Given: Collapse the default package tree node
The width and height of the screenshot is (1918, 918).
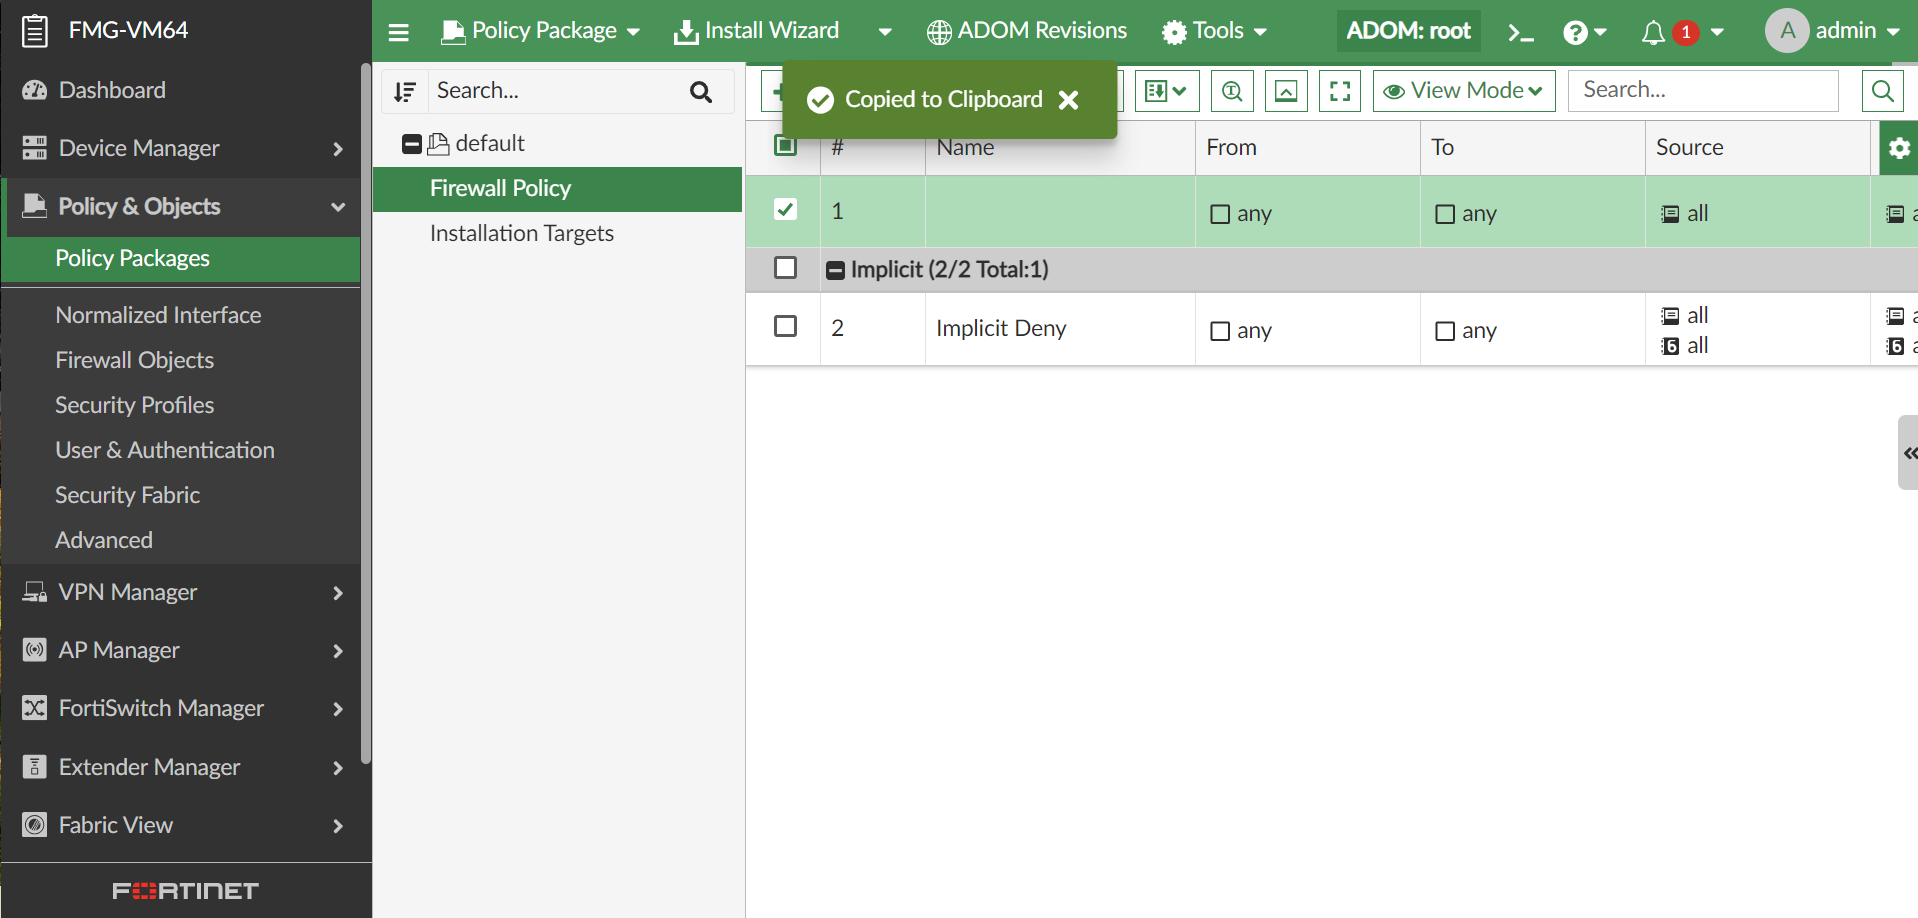Looking at the screenshot, I should [x=411, y=144].
